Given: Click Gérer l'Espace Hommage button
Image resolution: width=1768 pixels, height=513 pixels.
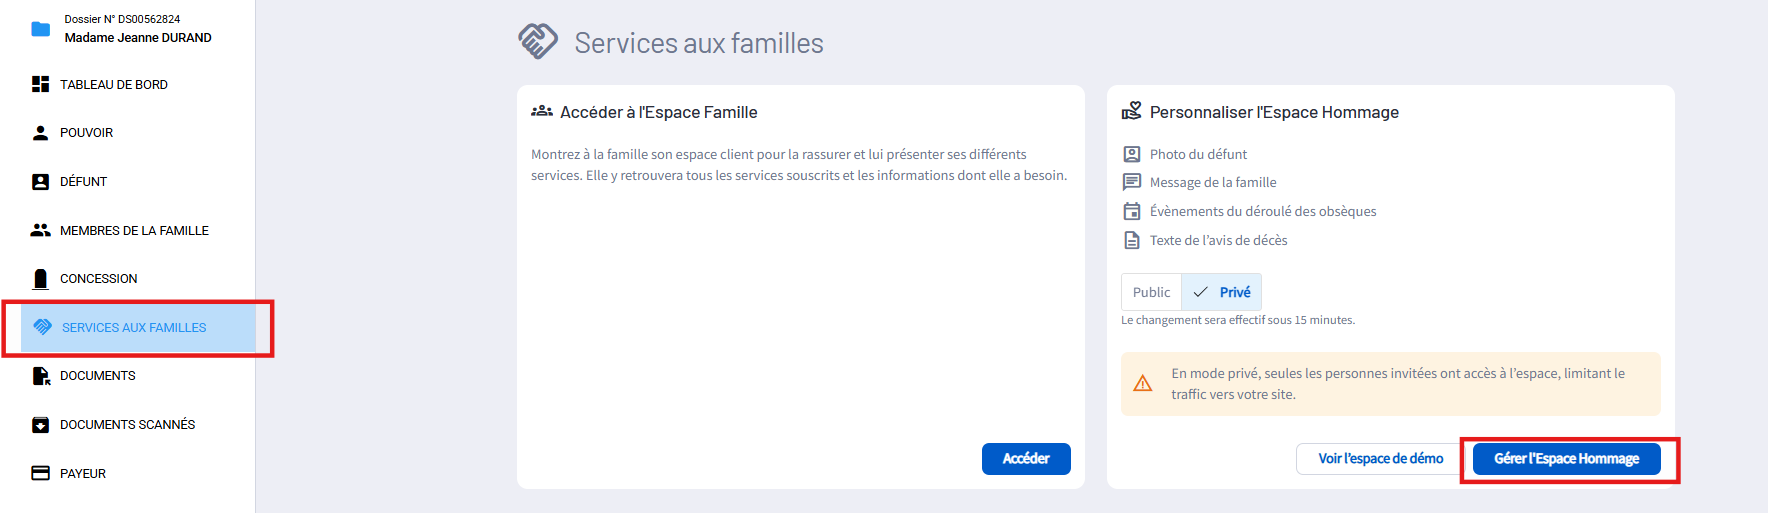Looking at the screenshot, I should pos(1566,459).
